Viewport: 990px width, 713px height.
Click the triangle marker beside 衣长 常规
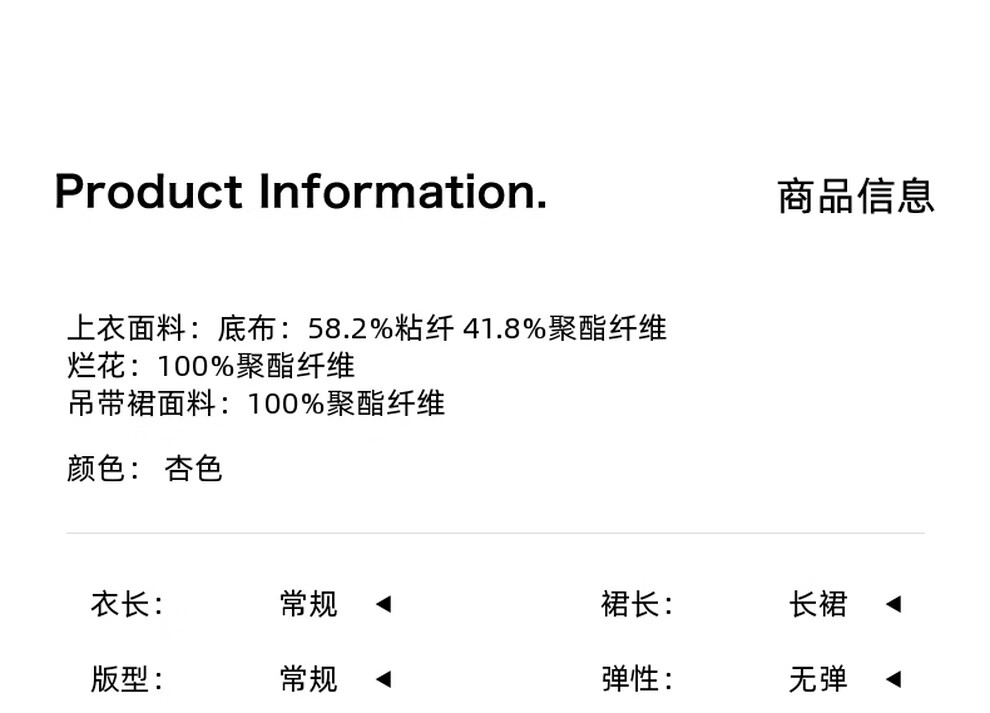pos(383,604)
